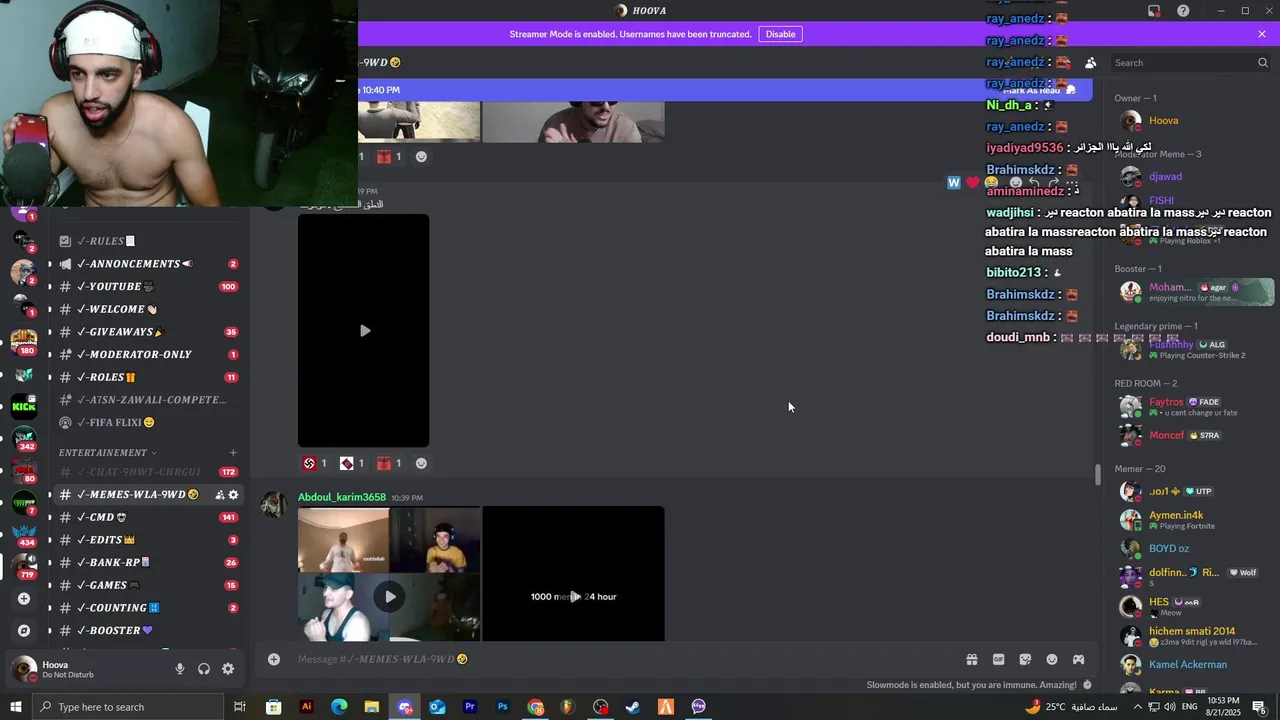The image size is (1280, 720).
Task: Open Discord inbox icon in title bar
Action: pyautogui.click(x=1154, y=11)
